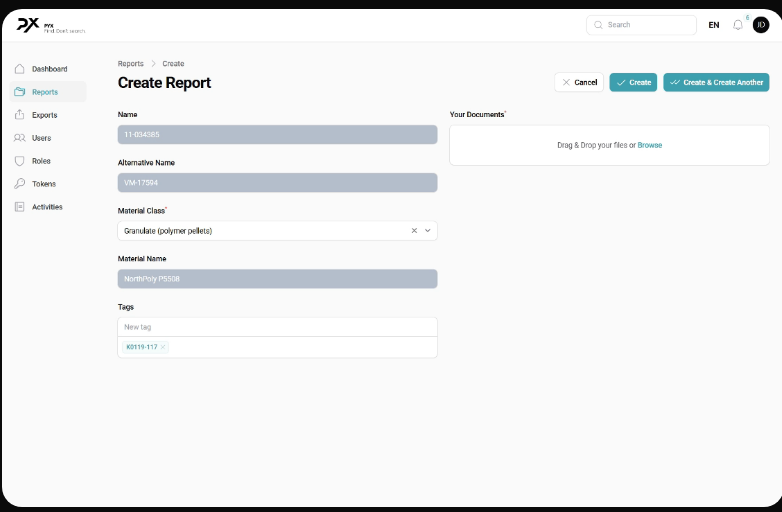Go to Dashboard menu item
782x512 pixels.
pos(48,69)
